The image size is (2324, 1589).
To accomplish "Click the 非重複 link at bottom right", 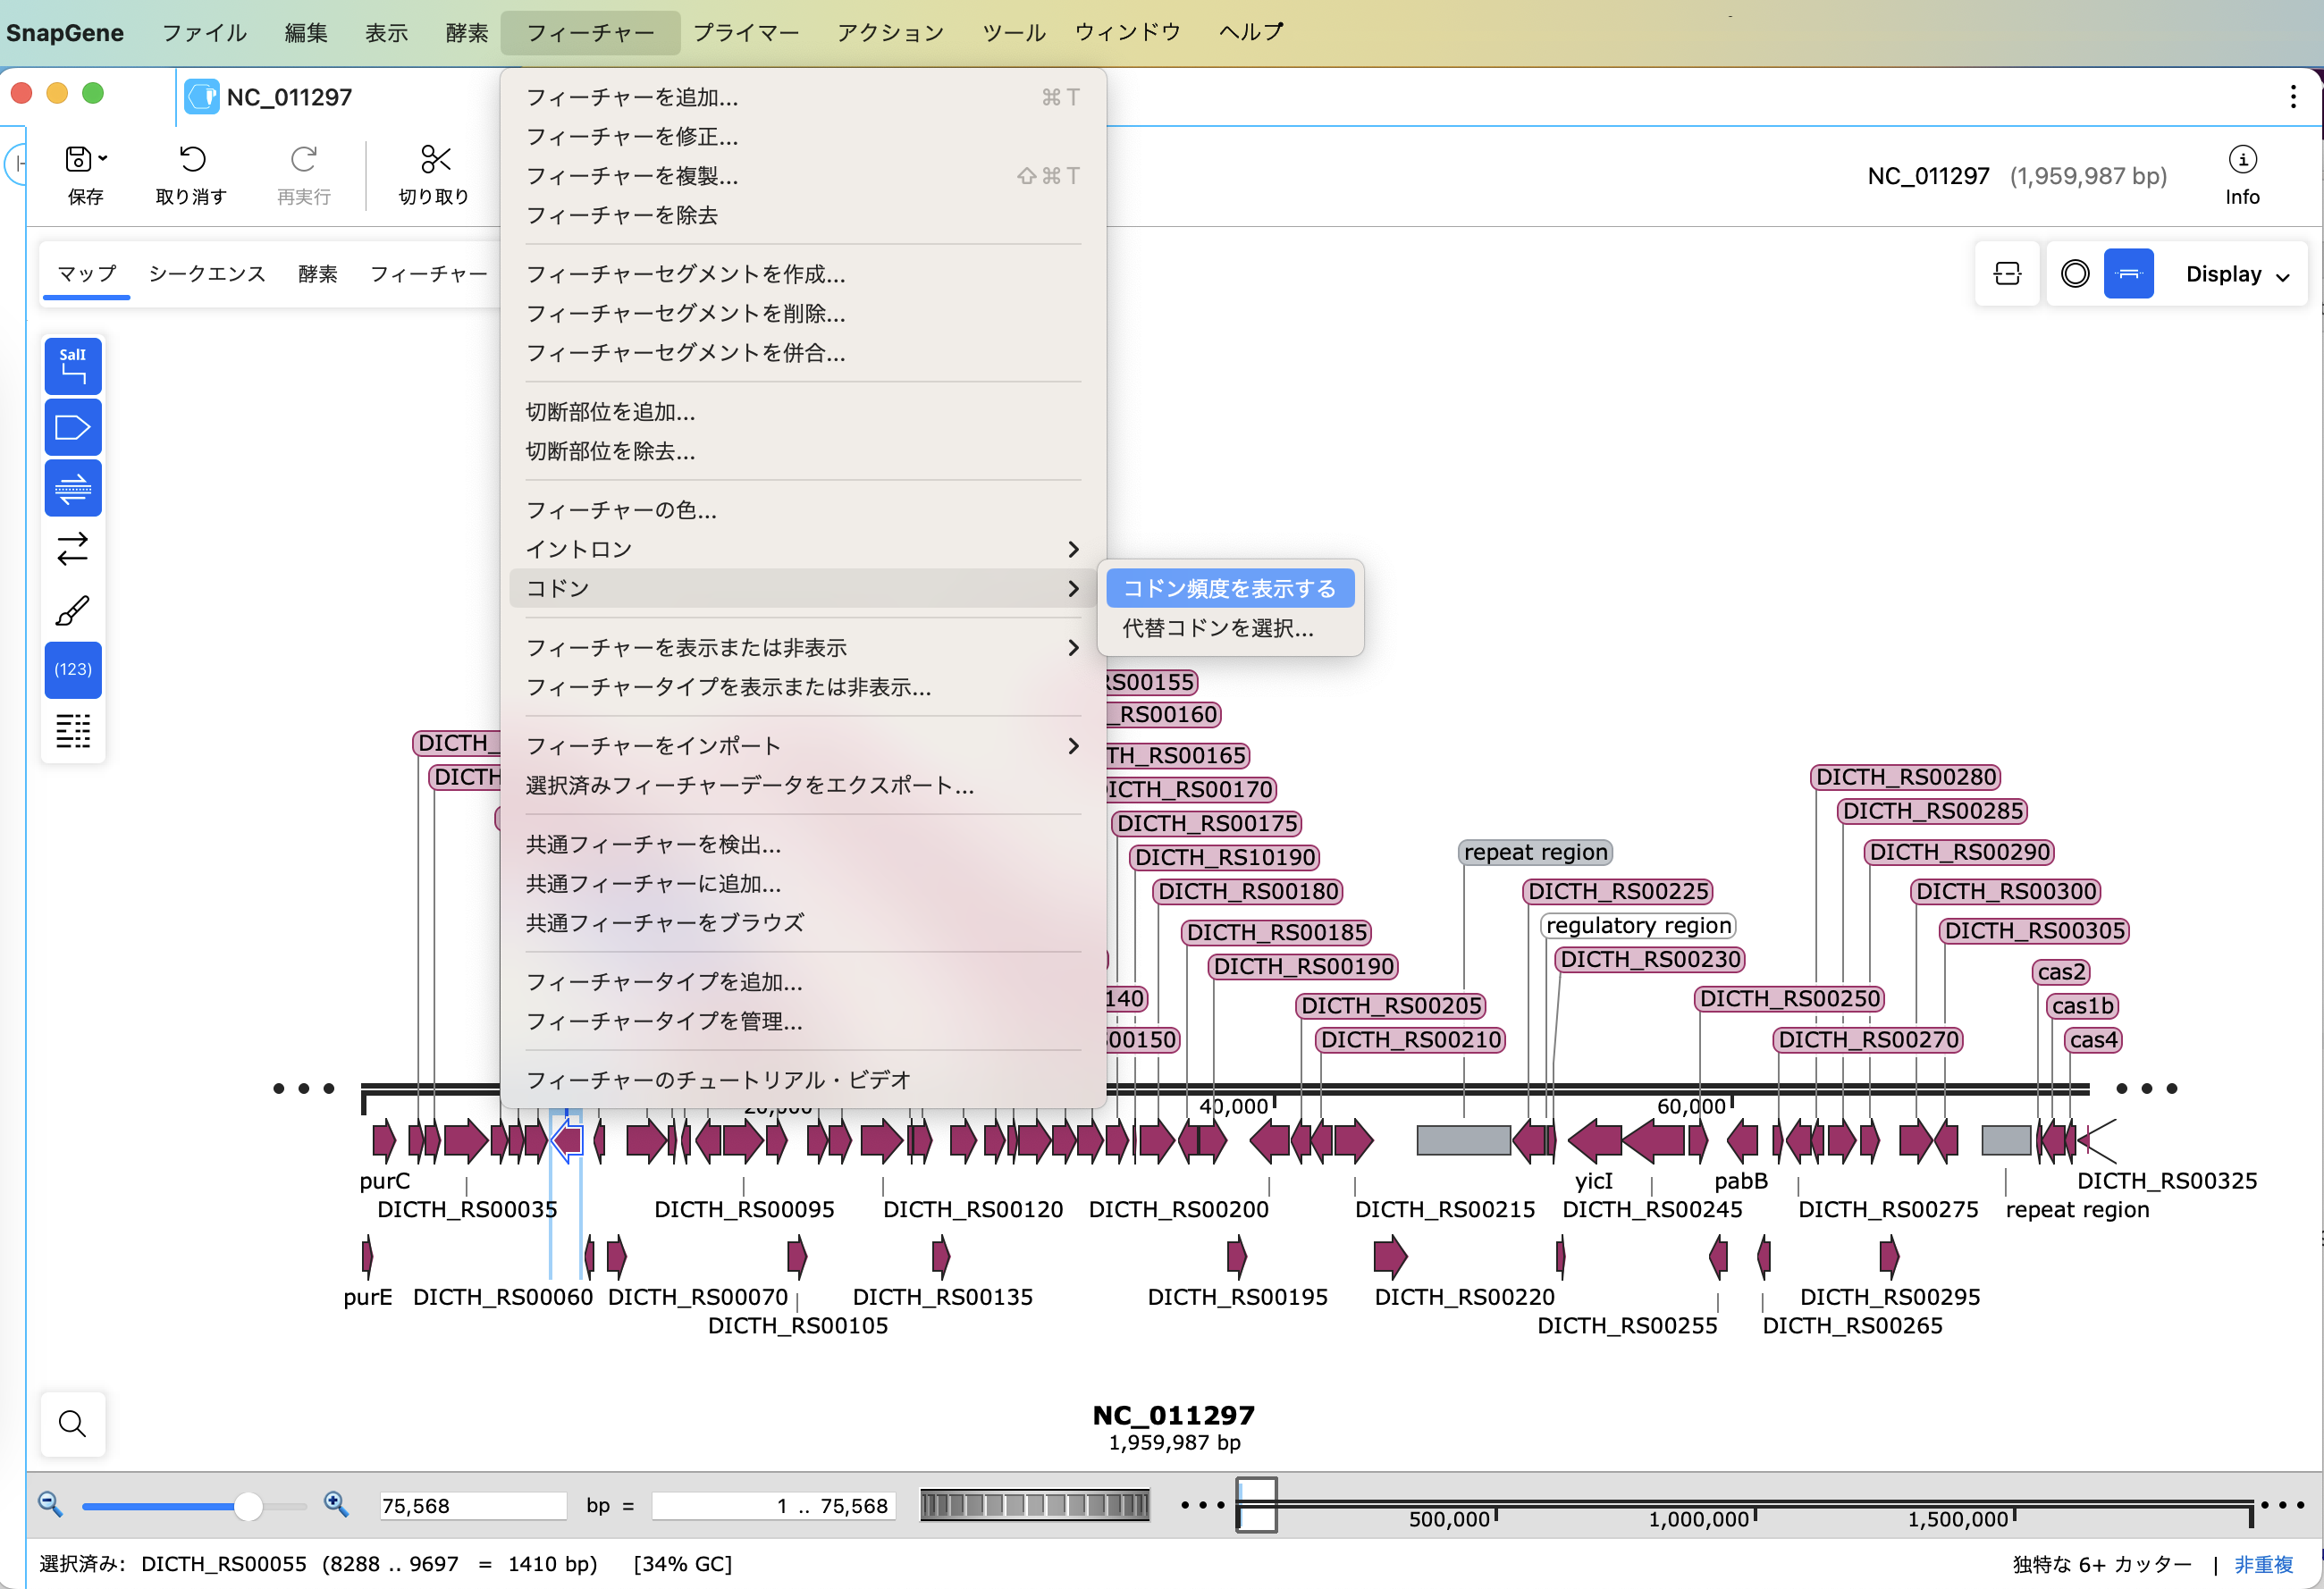I will (2264, 1563).
